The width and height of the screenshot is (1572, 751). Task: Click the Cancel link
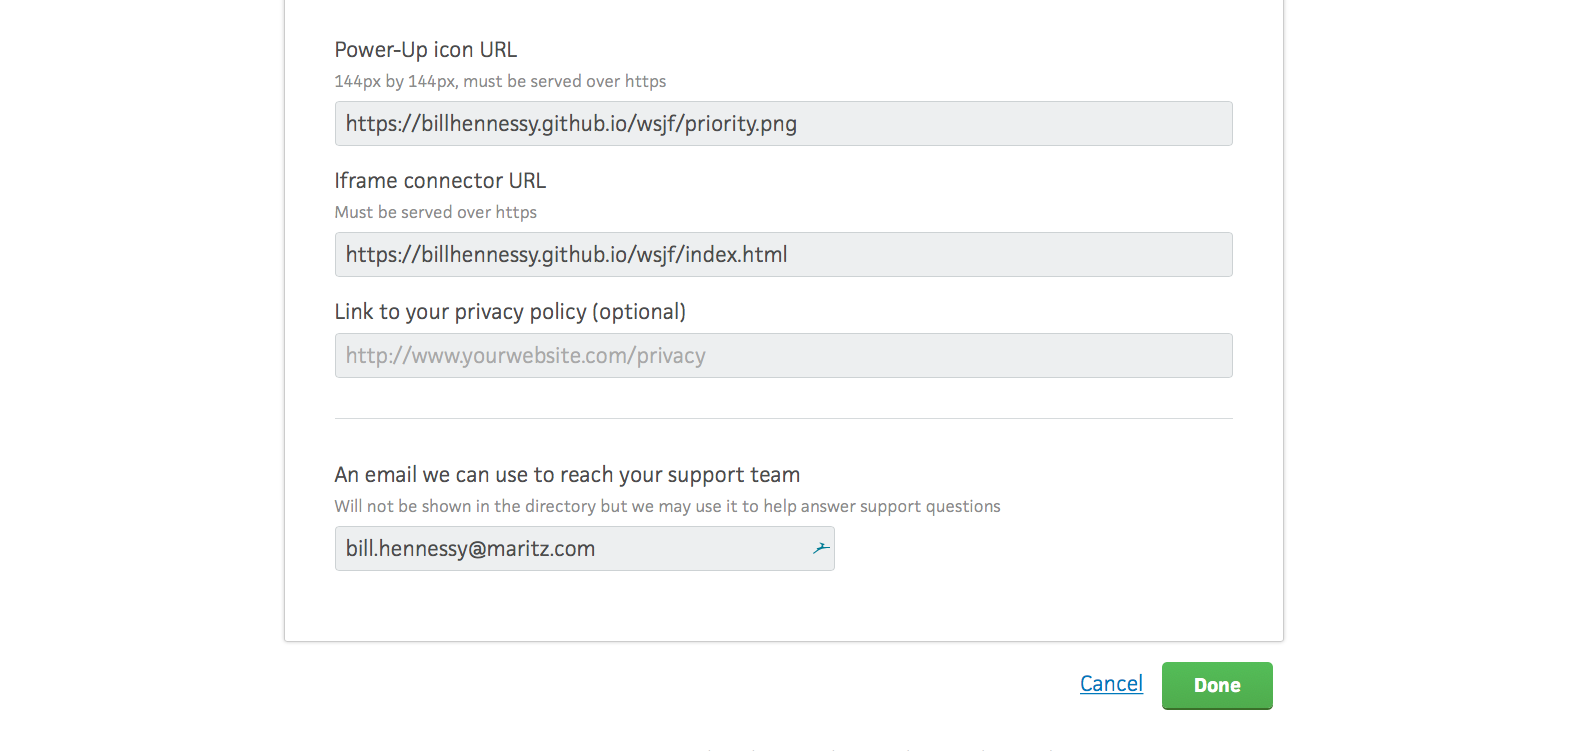[1111, 684]
